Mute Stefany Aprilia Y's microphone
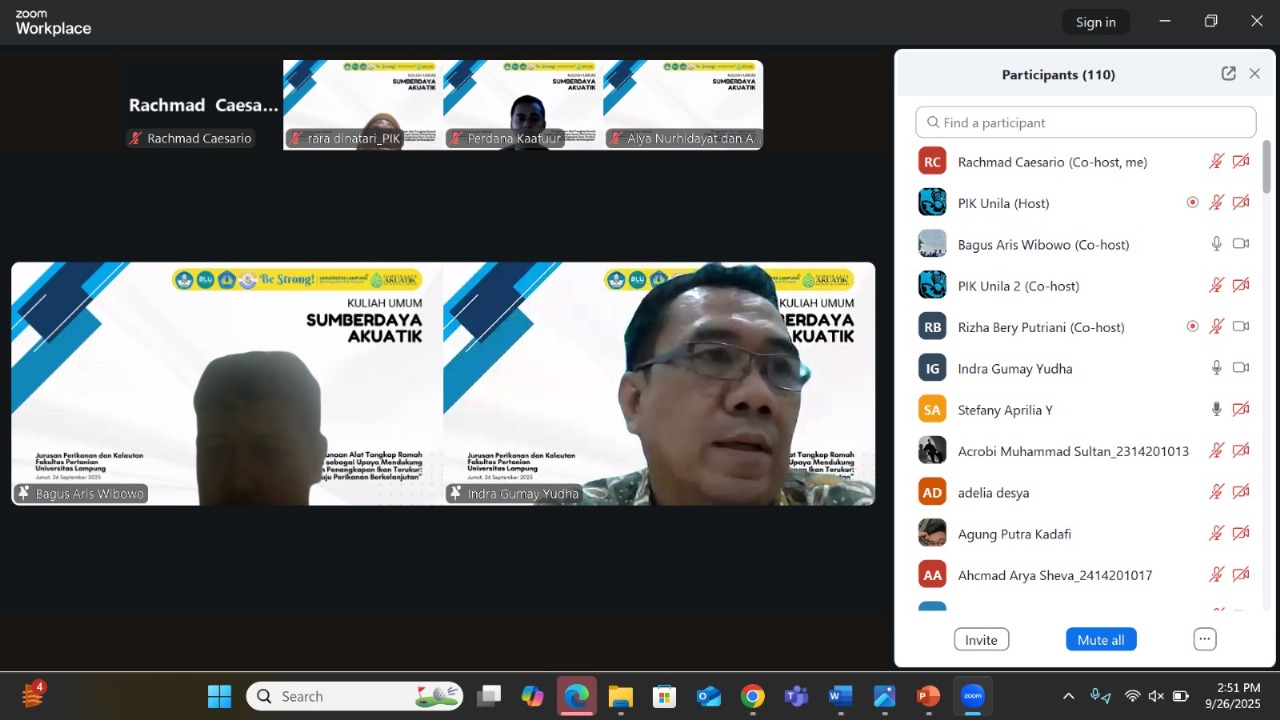Image resolution: width=1280 pixels, height=720 pixels. click(1216, 409)
